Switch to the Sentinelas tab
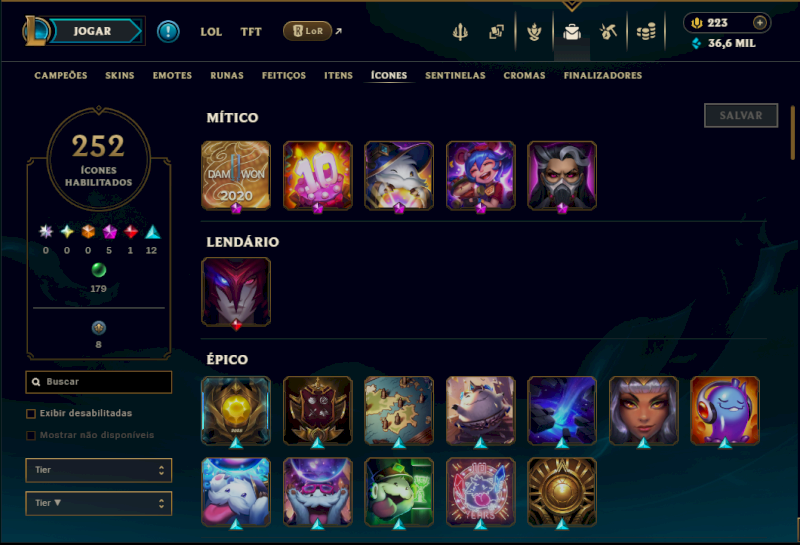This screenshot has width=800, height=545. pos(455,76)
